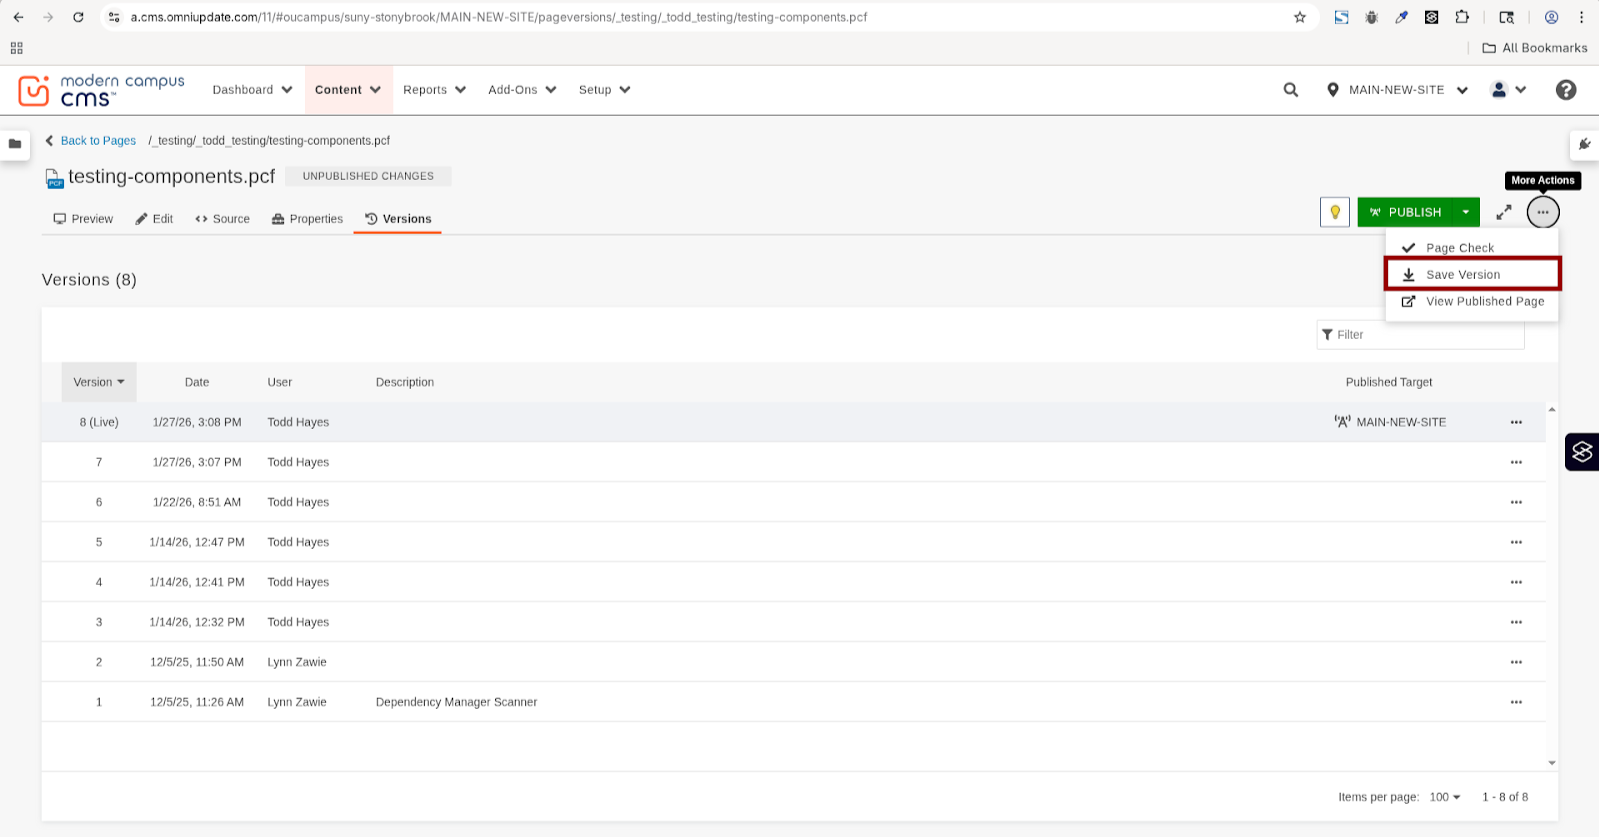This screenshot has width=1599, height=837.
Task: Click the lightbulb page status icon
Action: pos(1335,212)
